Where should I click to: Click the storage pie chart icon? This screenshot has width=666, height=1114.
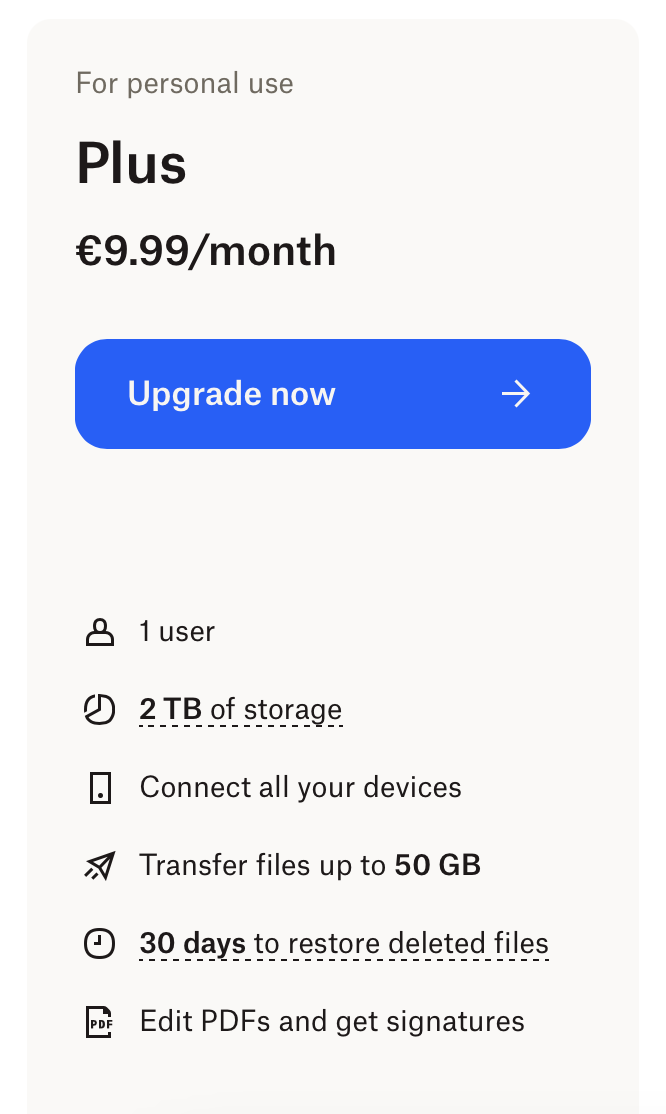coord(99,710)
